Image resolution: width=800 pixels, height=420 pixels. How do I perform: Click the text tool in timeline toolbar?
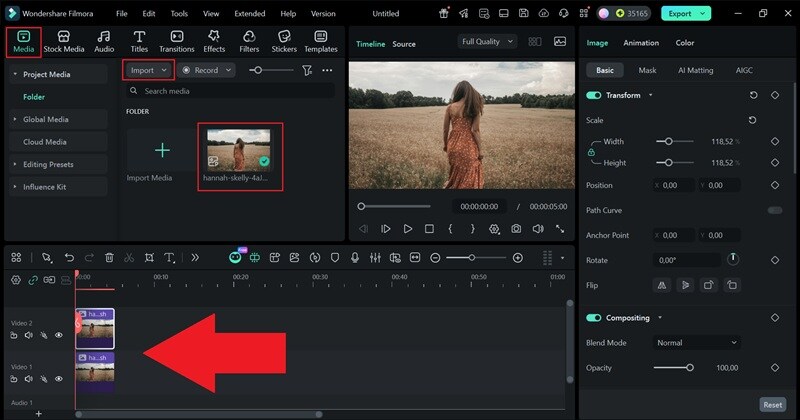click(169, 258)
